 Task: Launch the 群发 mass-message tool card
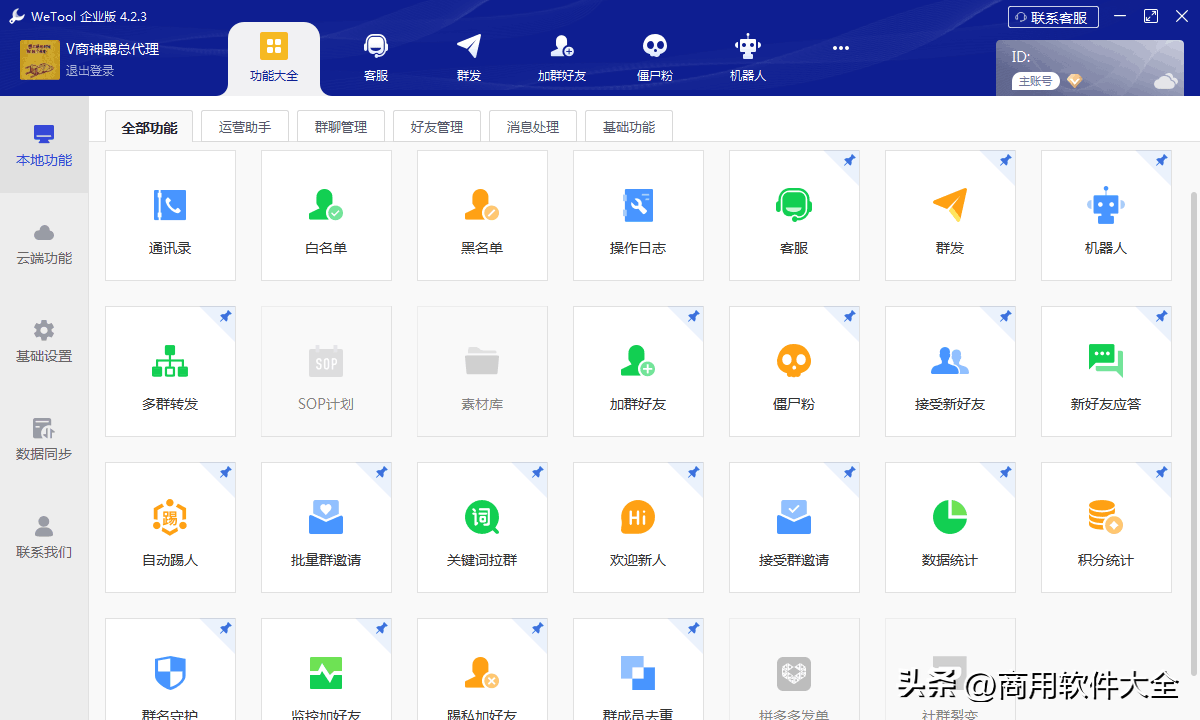click(950, 215)
